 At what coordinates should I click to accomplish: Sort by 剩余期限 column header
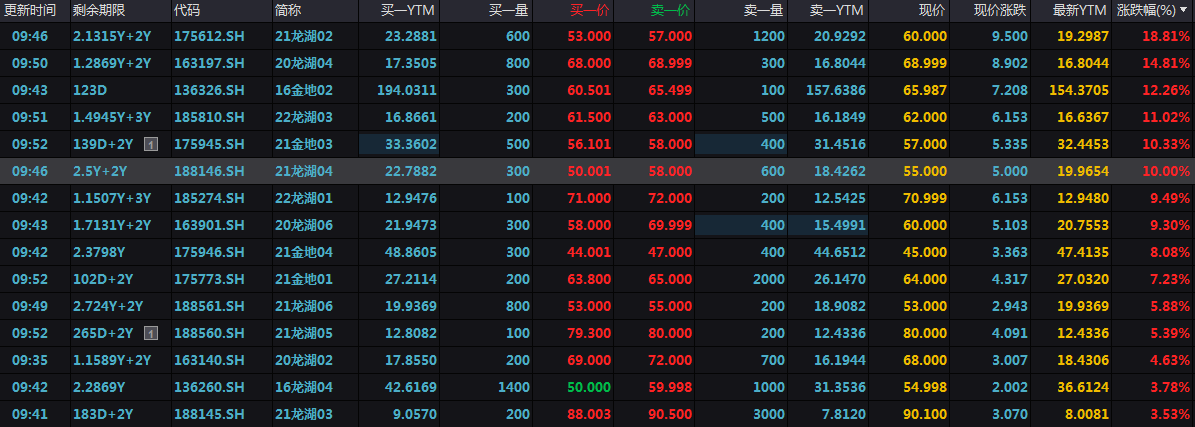pyautogui.click(x=99, y=11)
